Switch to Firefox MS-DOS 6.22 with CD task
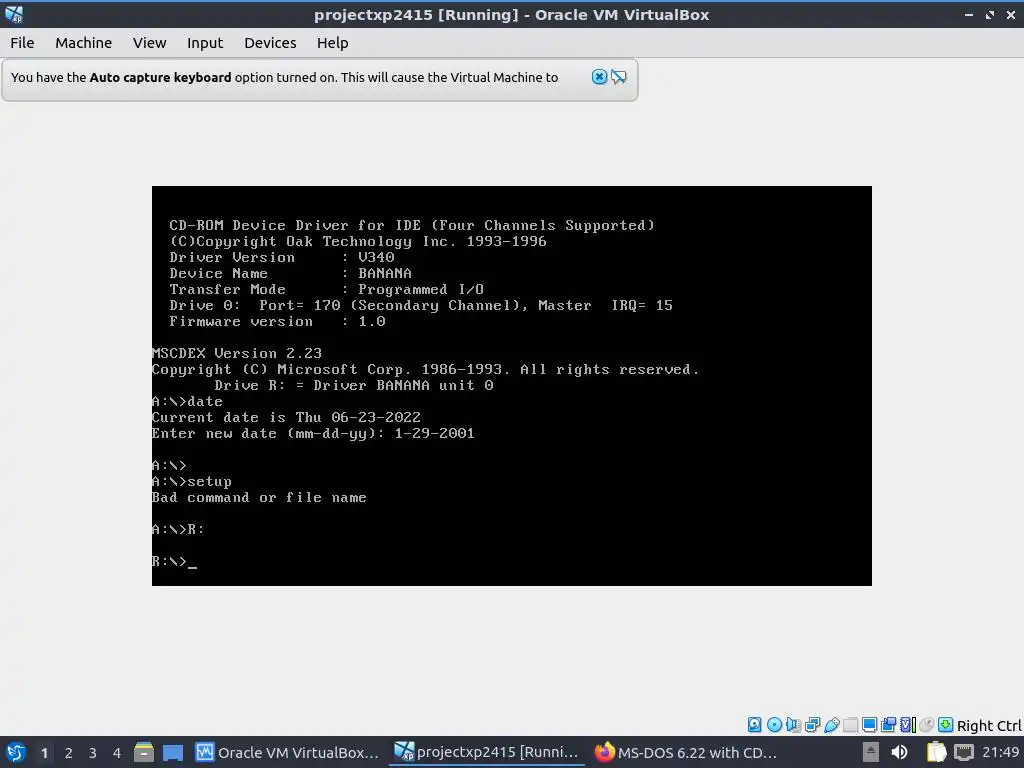Viewport: 1024px width, 768px height. (x=686, y=752)
